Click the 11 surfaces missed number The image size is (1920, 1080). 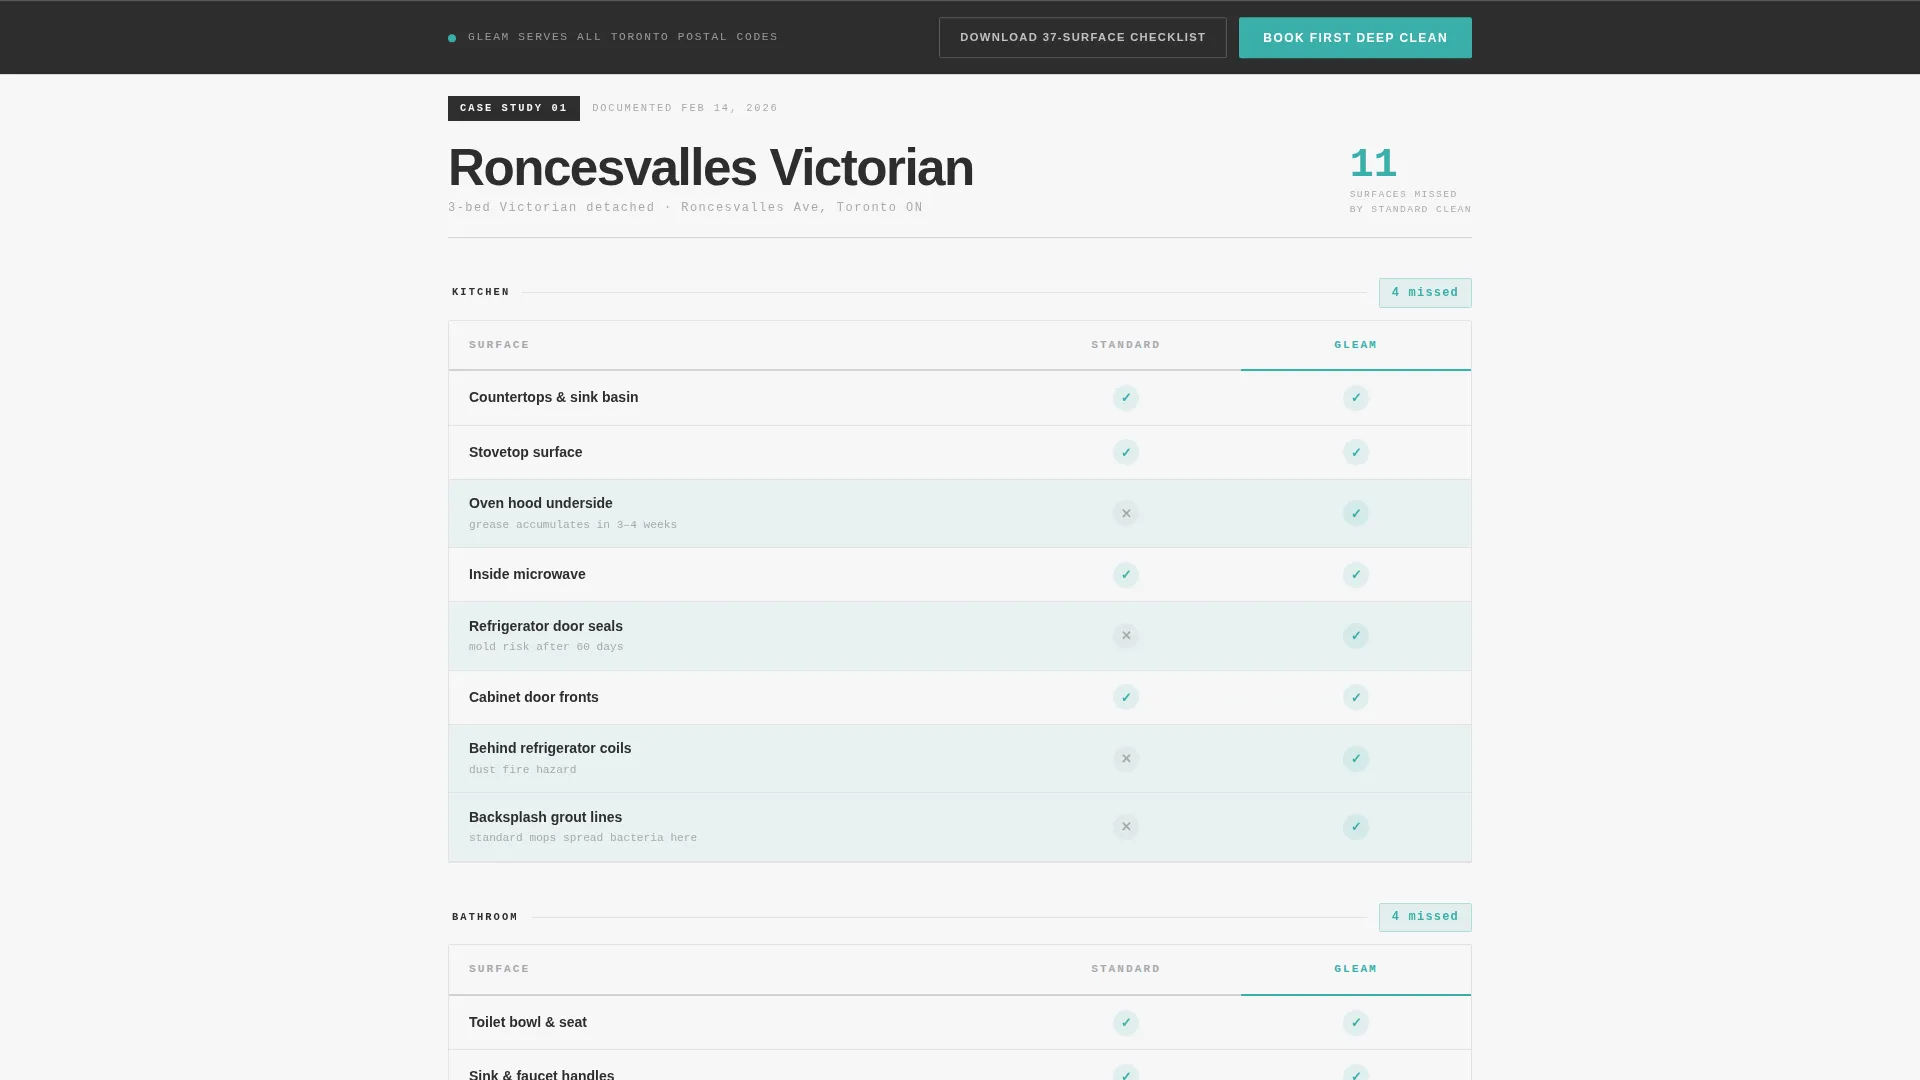pyautogui.click(x=1373, y=164)
